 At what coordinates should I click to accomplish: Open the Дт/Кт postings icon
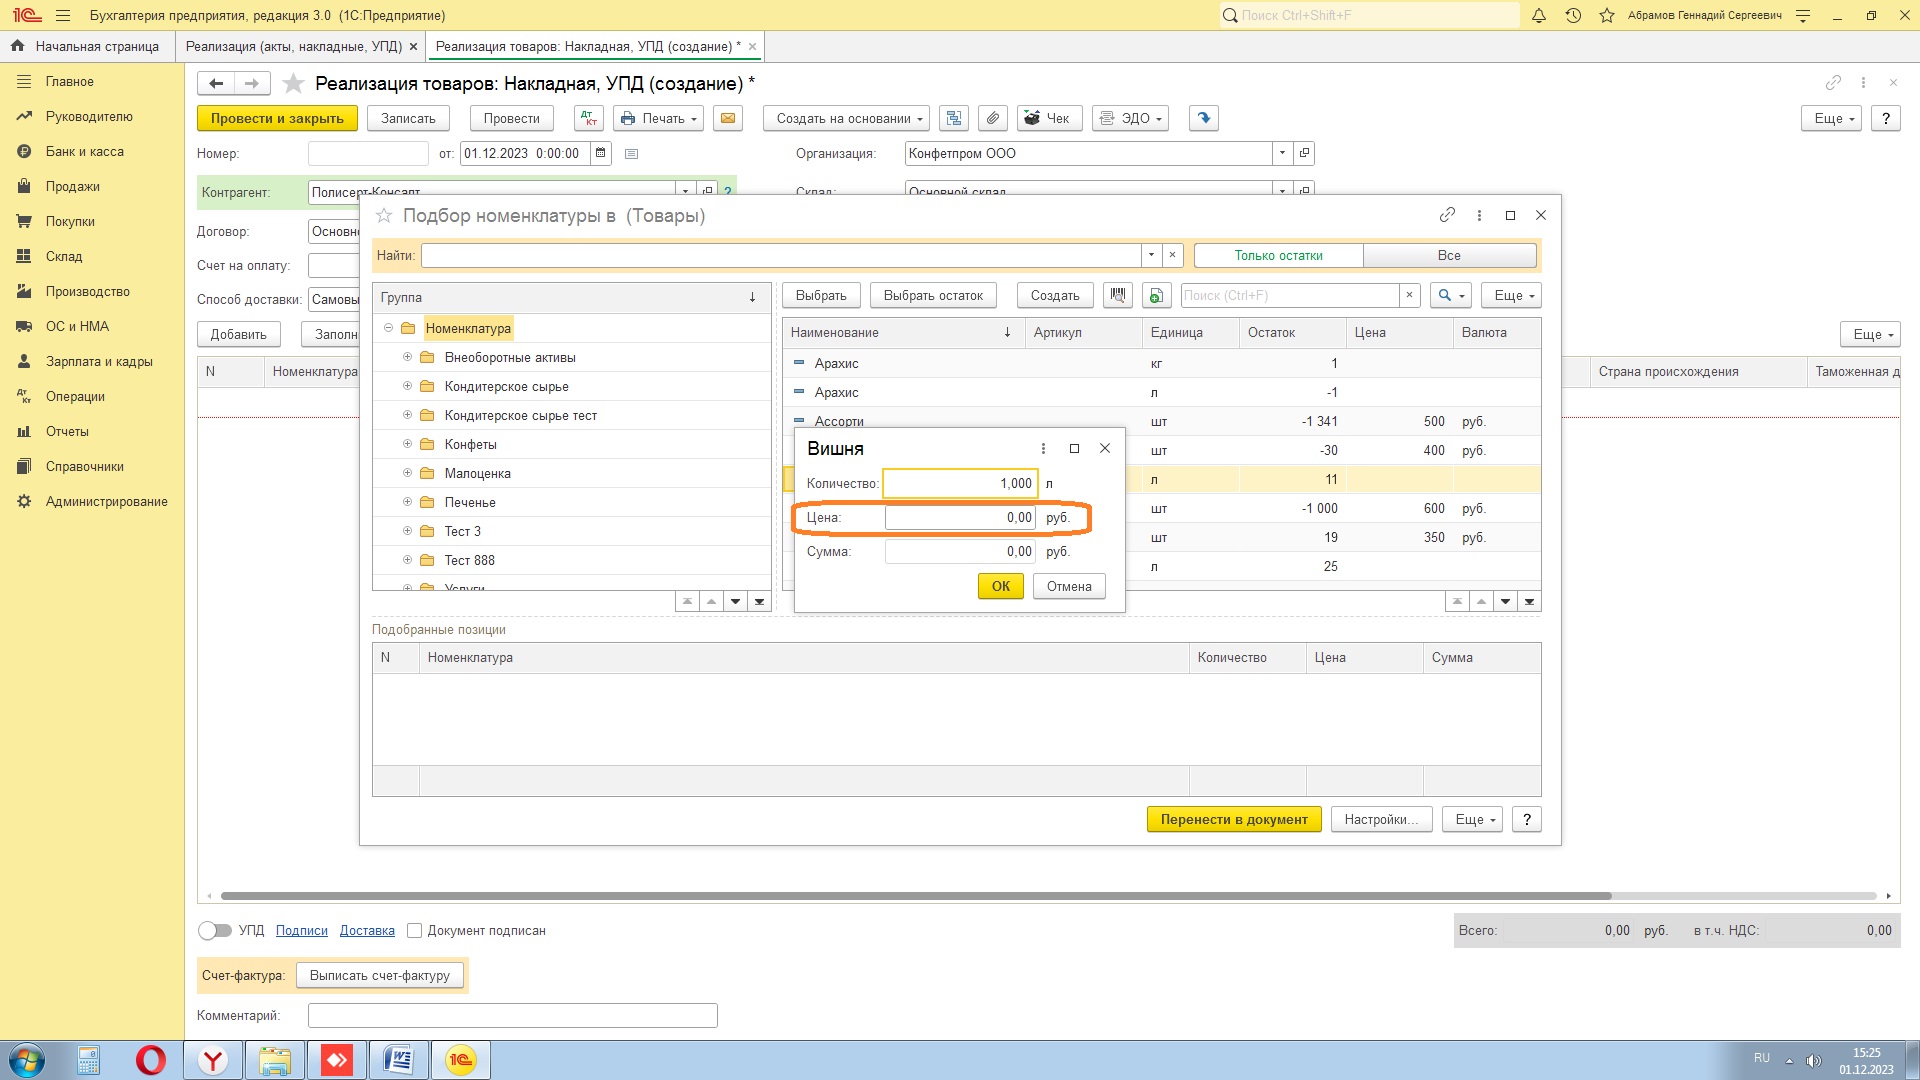click(589, 118)
